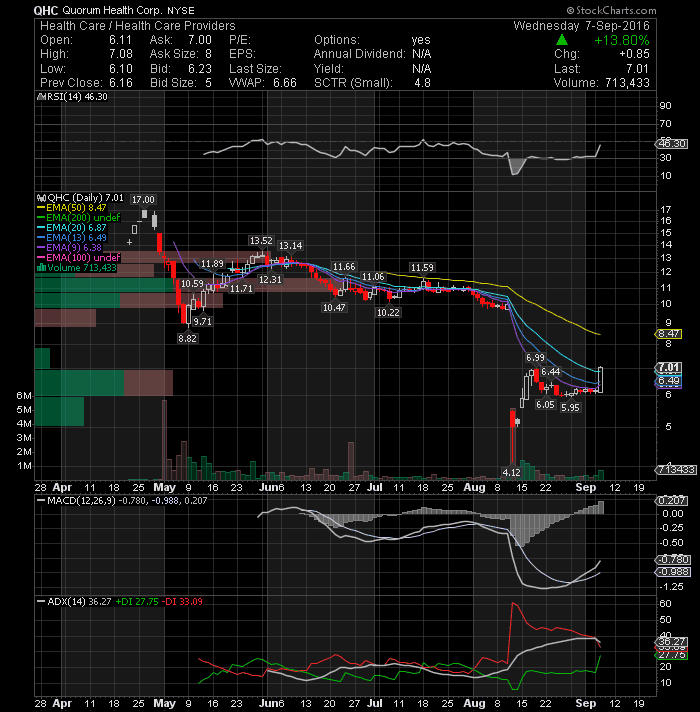
Task: Click the pink EMA(100) undef legend entry
Action: pos(79,257)
